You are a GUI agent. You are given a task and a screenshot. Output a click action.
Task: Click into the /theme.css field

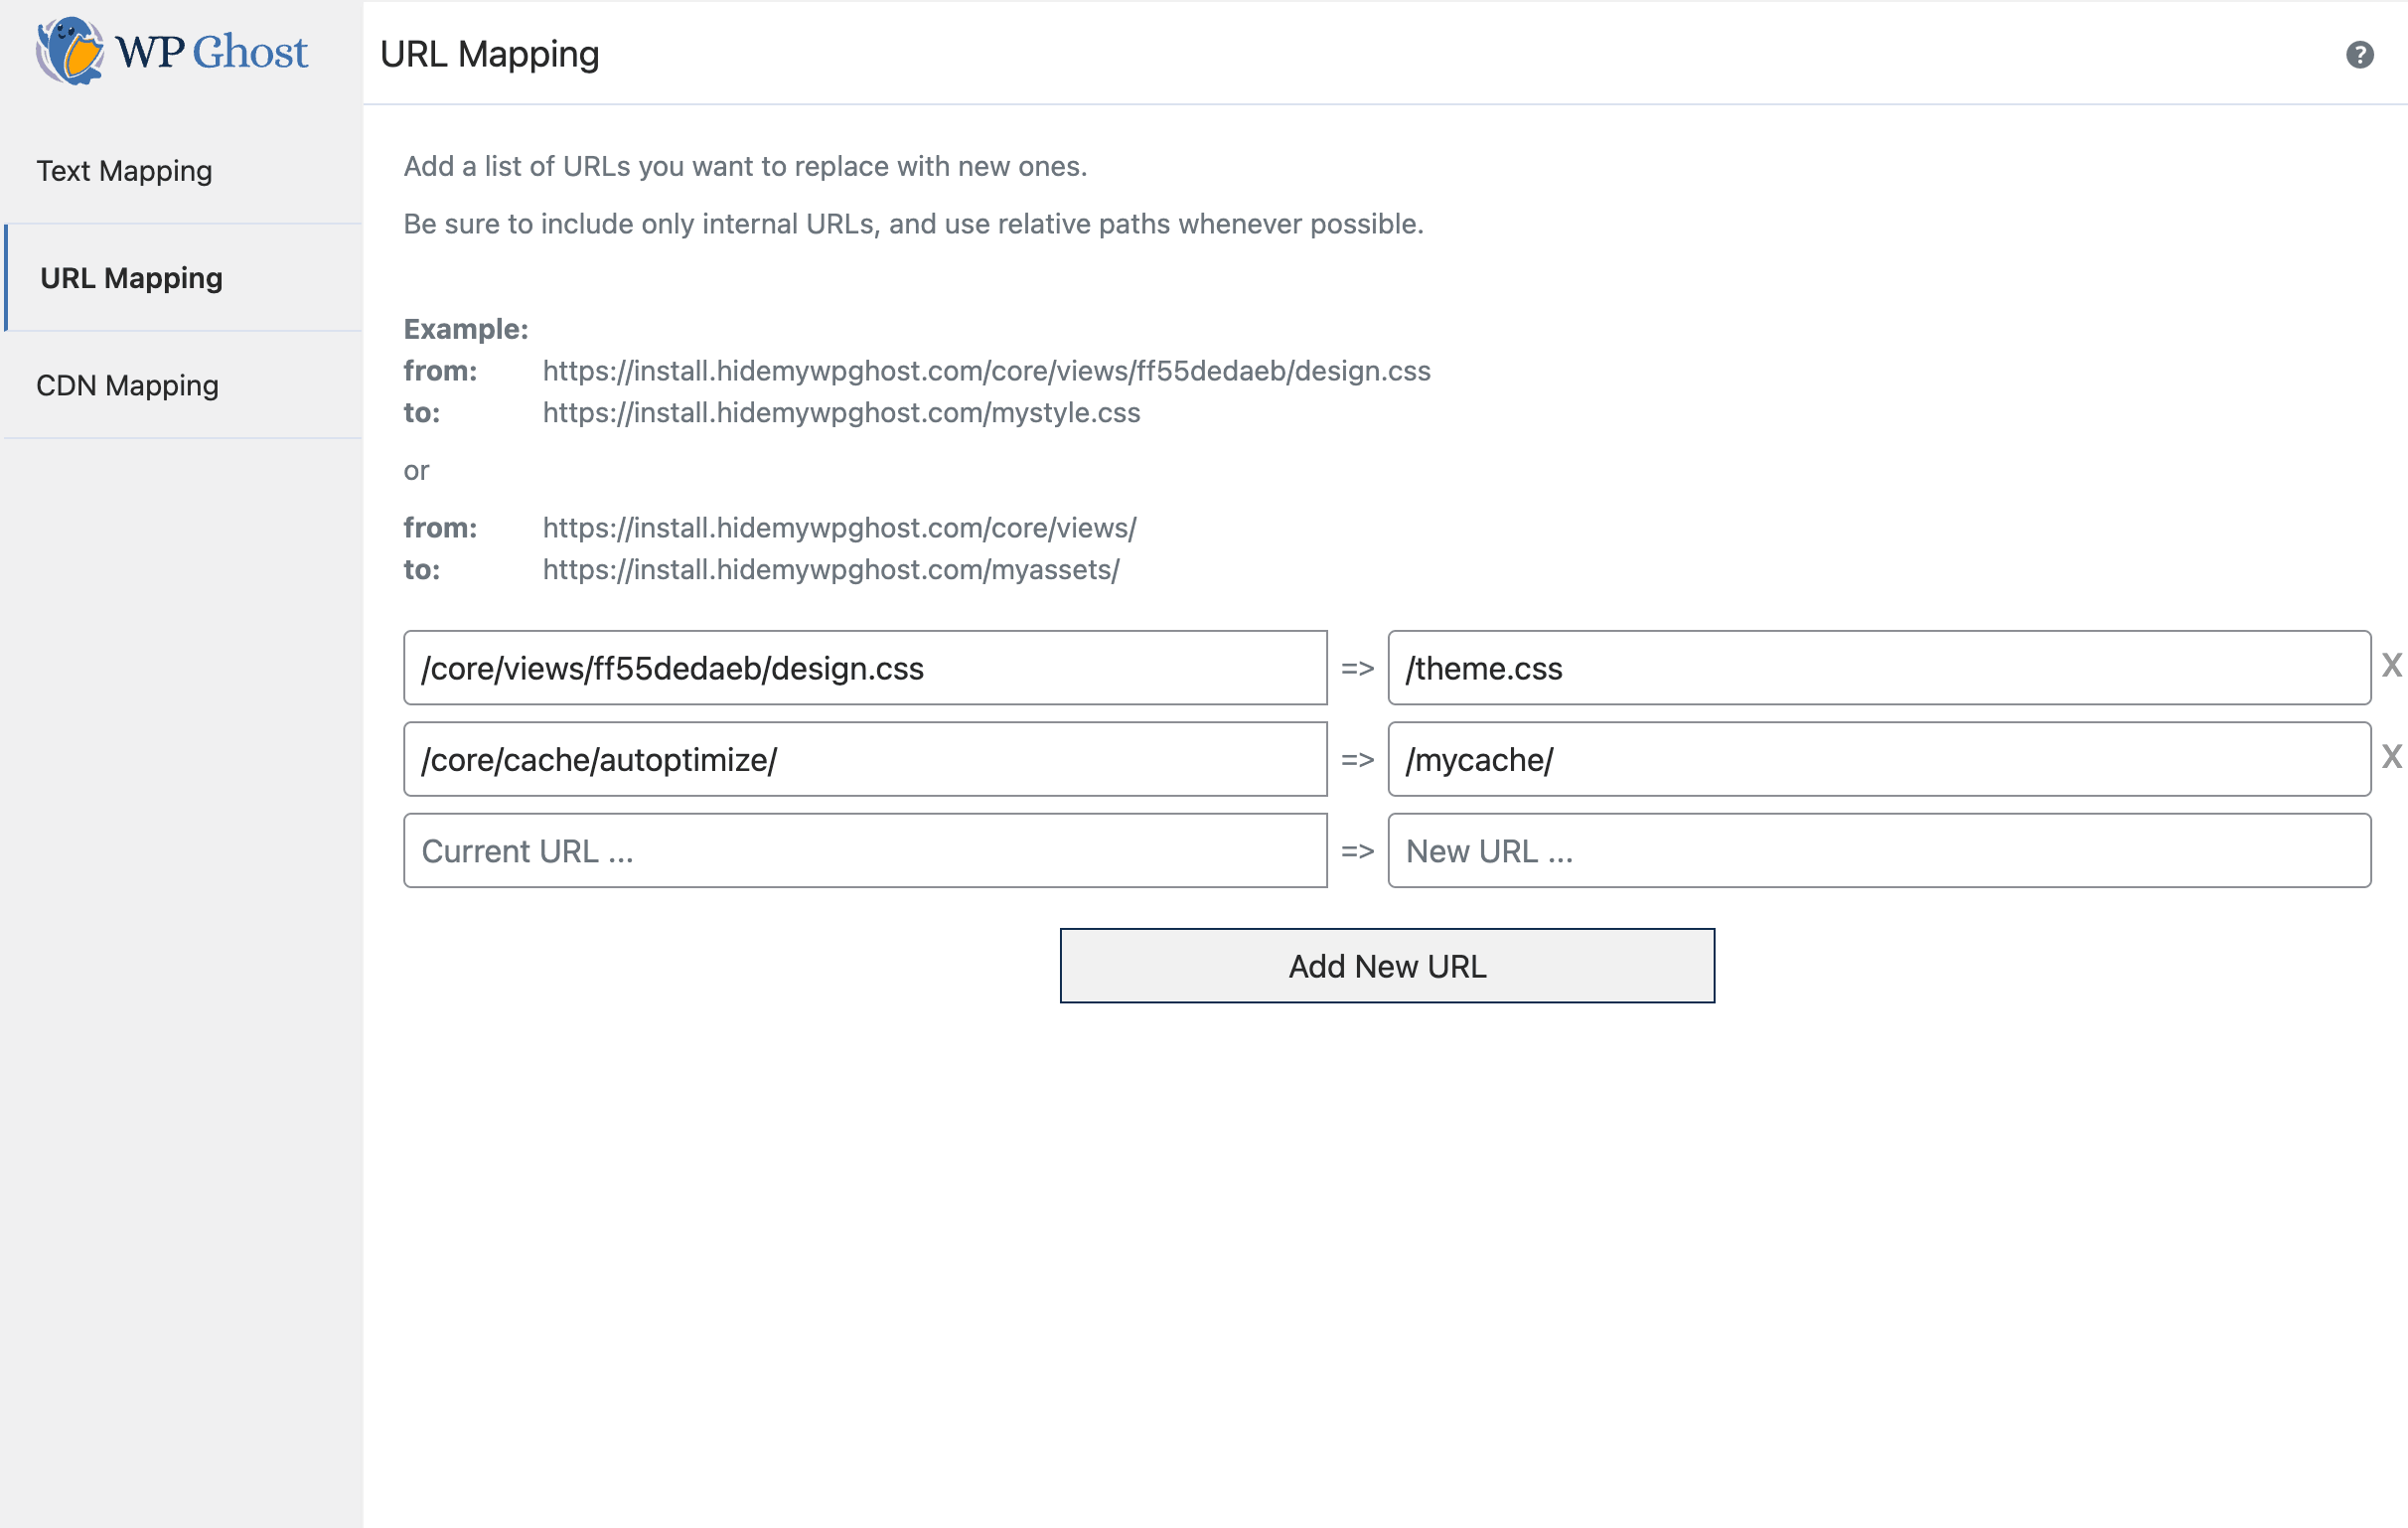coord(1878,668)
